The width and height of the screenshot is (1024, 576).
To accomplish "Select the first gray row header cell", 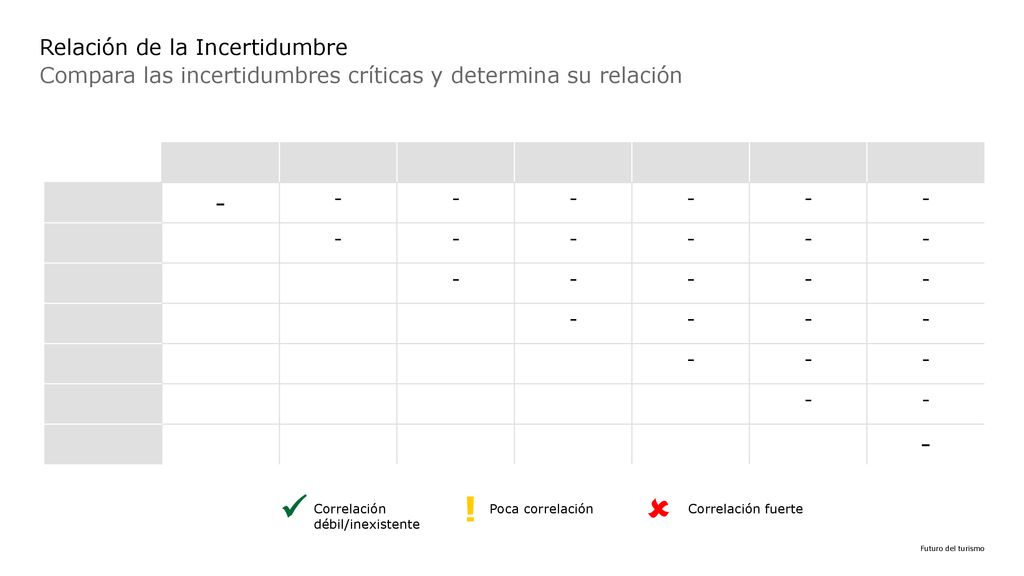I will tap(103, 202).
